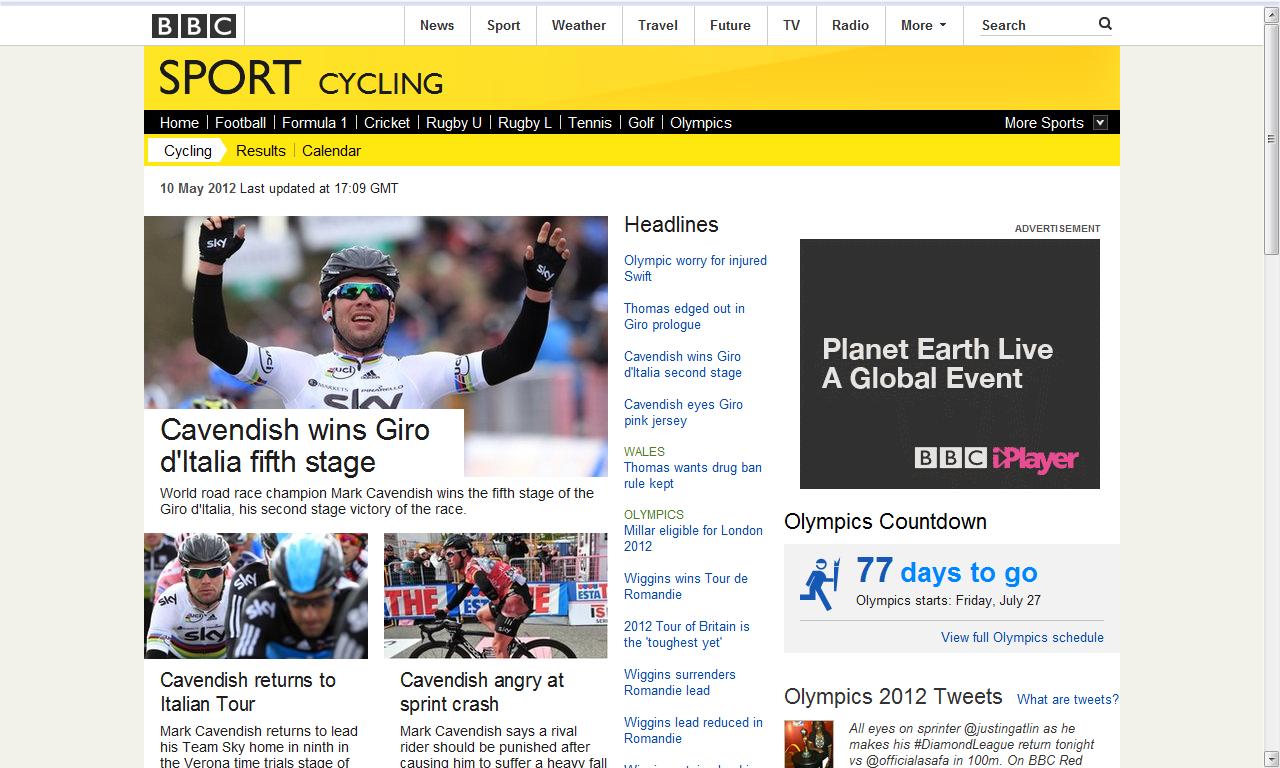1280x768 pixels.
Task: Open the Sport section in top bar
Action: tap(504, 26)
